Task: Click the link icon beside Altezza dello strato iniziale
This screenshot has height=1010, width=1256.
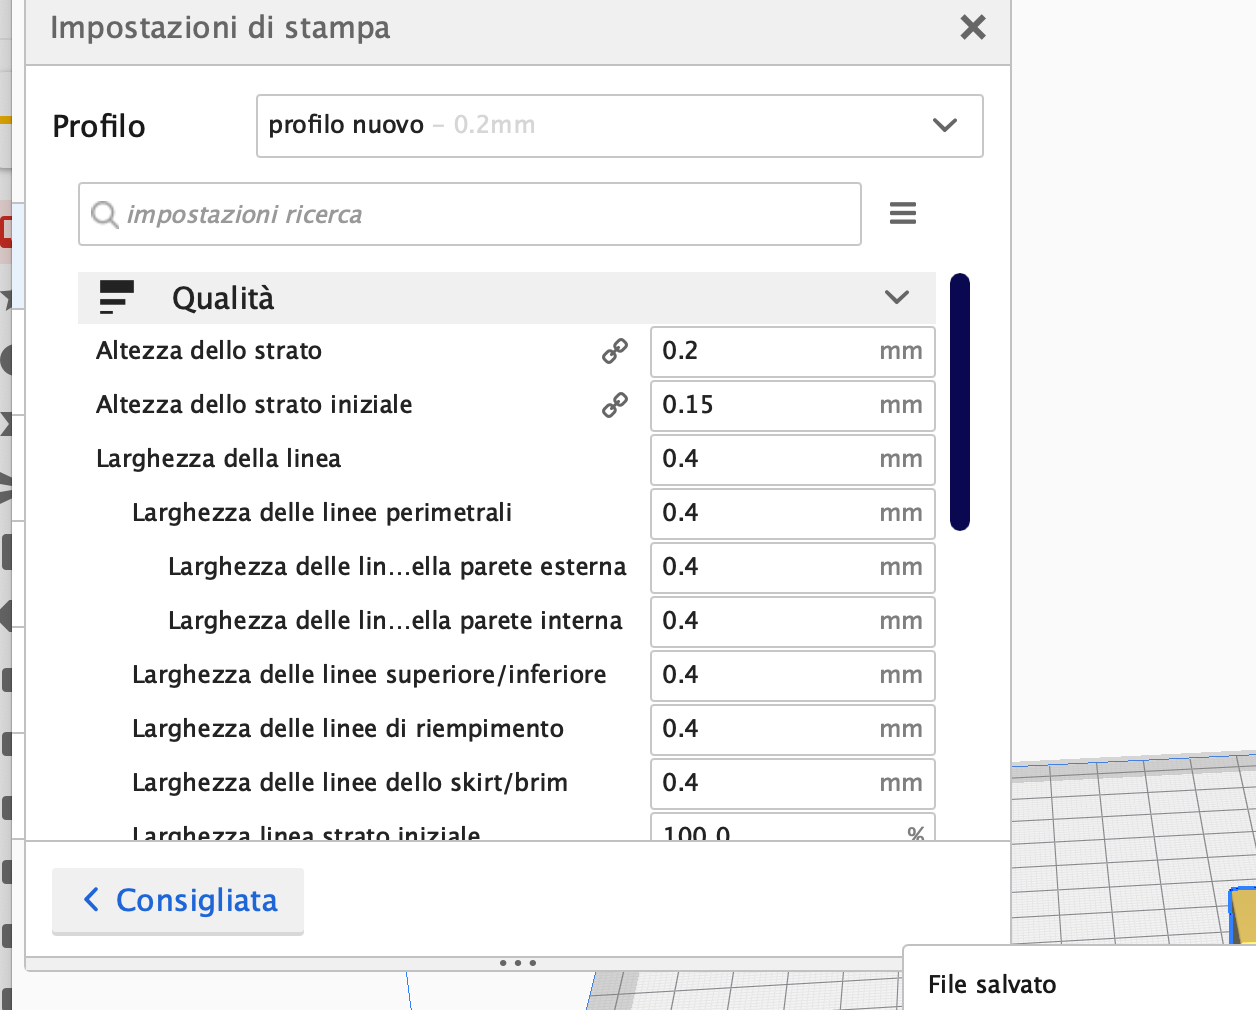Action: [615, 405]
